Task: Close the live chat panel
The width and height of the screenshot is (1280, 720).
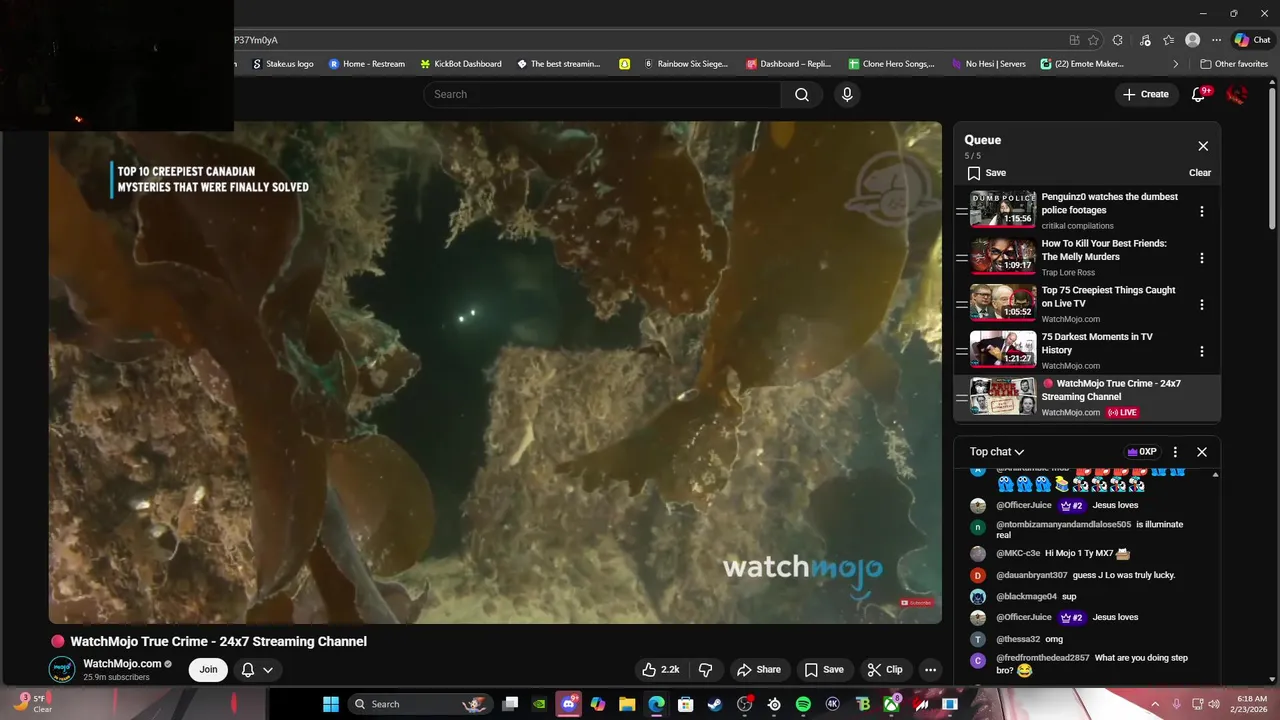Action: click(1202, 452)
